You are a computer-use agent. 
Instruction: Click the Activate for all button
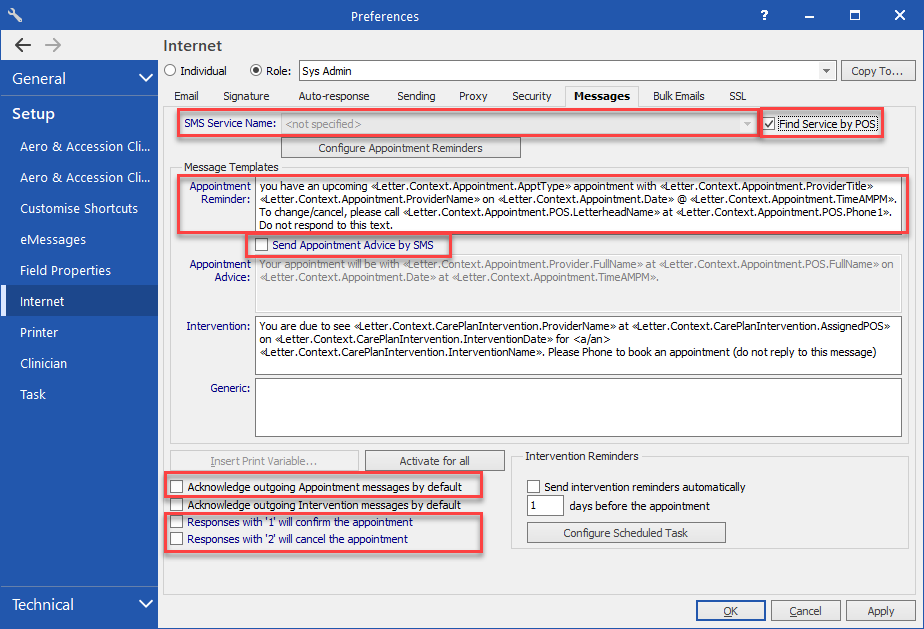[x=435, y=461]
